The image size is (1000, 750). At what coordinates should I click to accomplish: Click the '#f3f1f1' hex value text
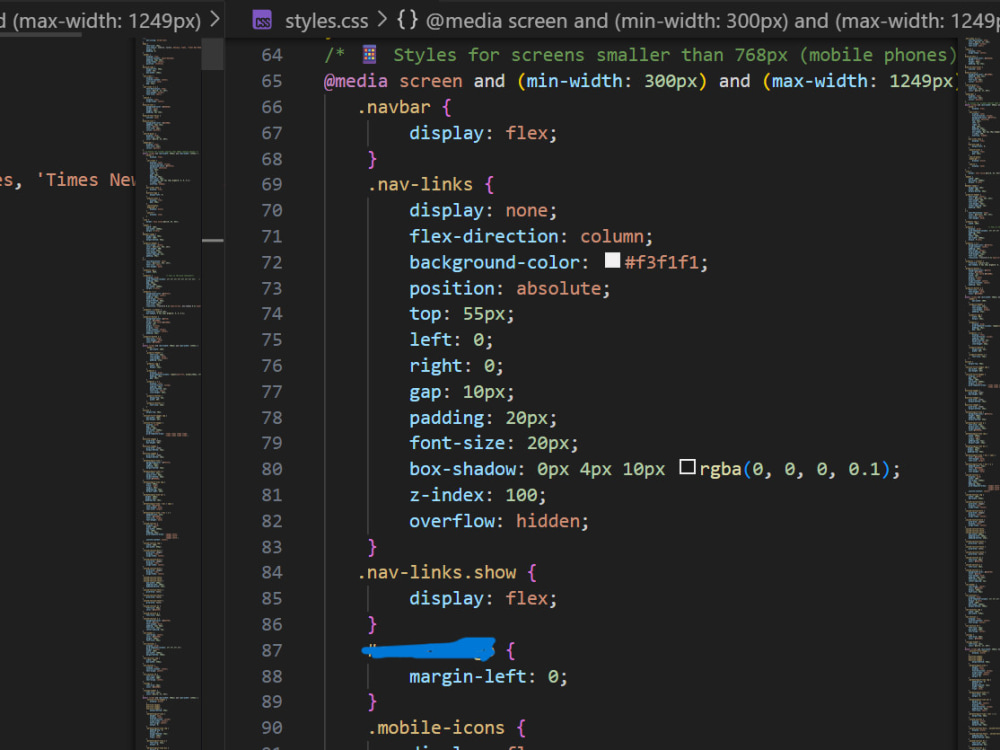tap(661, 262)
